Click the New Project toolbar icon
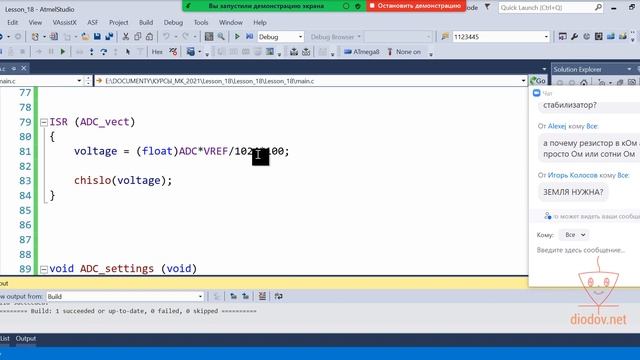This screenshot has width=640, height=360. pyautogui.click(x=36, y=37)
